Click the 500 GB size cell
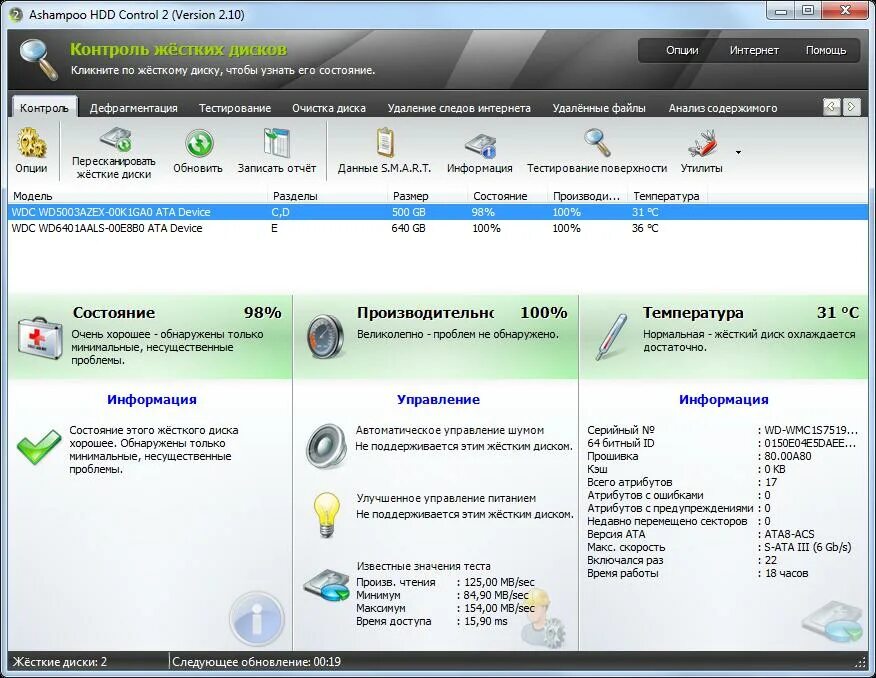This screenshot has width=876, height=678. pyautogui.click(x=408, y=212)
